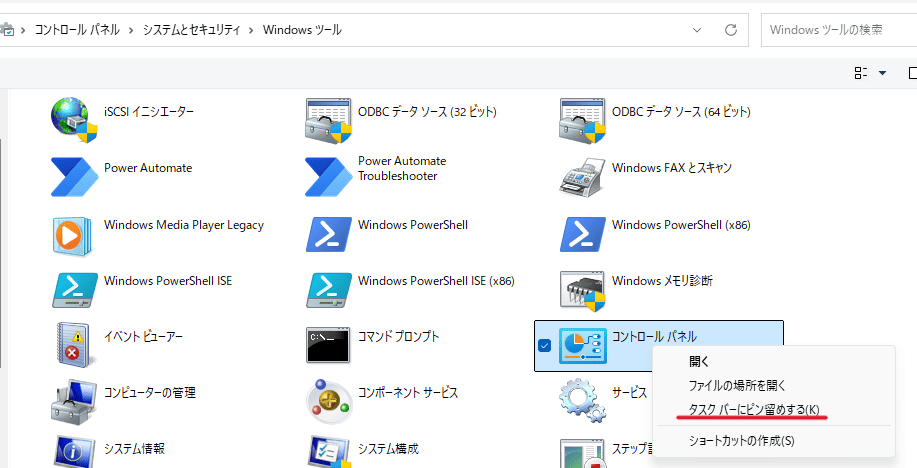The height and width of the screenshot is (468, 917).
Task: Click the コマンド プロンプト icon
Action: 328,345
